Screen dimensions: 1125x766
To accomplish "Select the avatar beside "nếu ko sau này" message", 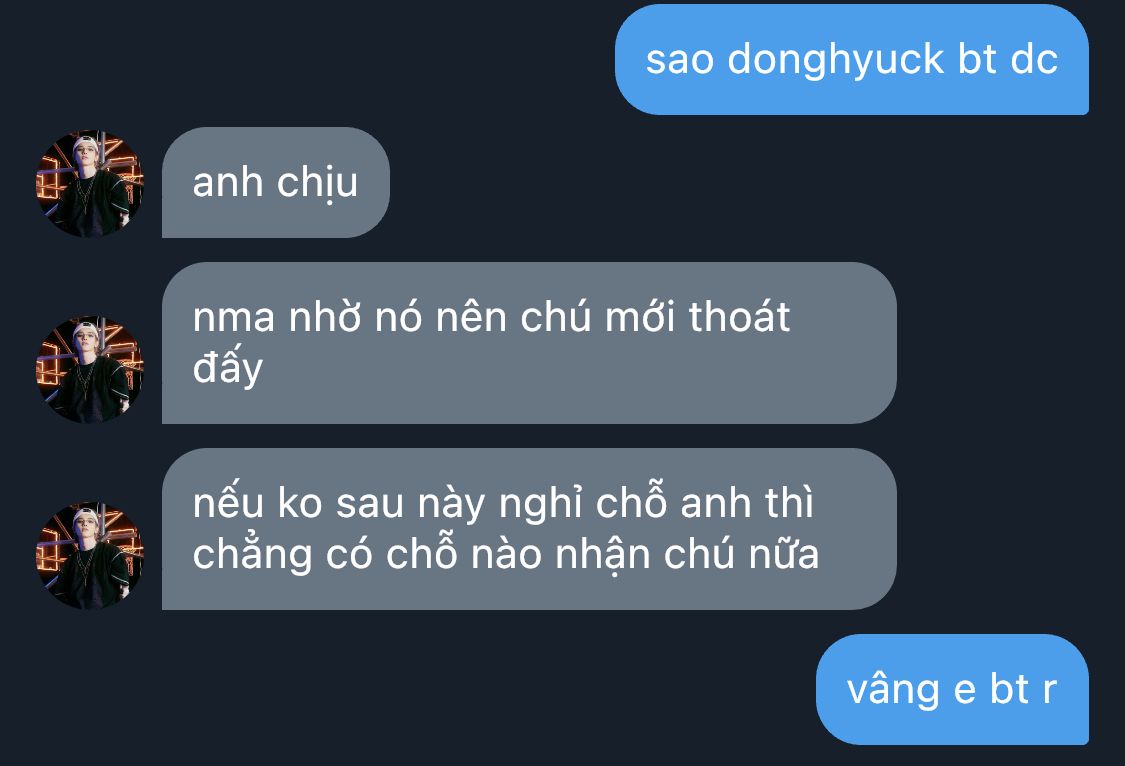I will [90, 555].
